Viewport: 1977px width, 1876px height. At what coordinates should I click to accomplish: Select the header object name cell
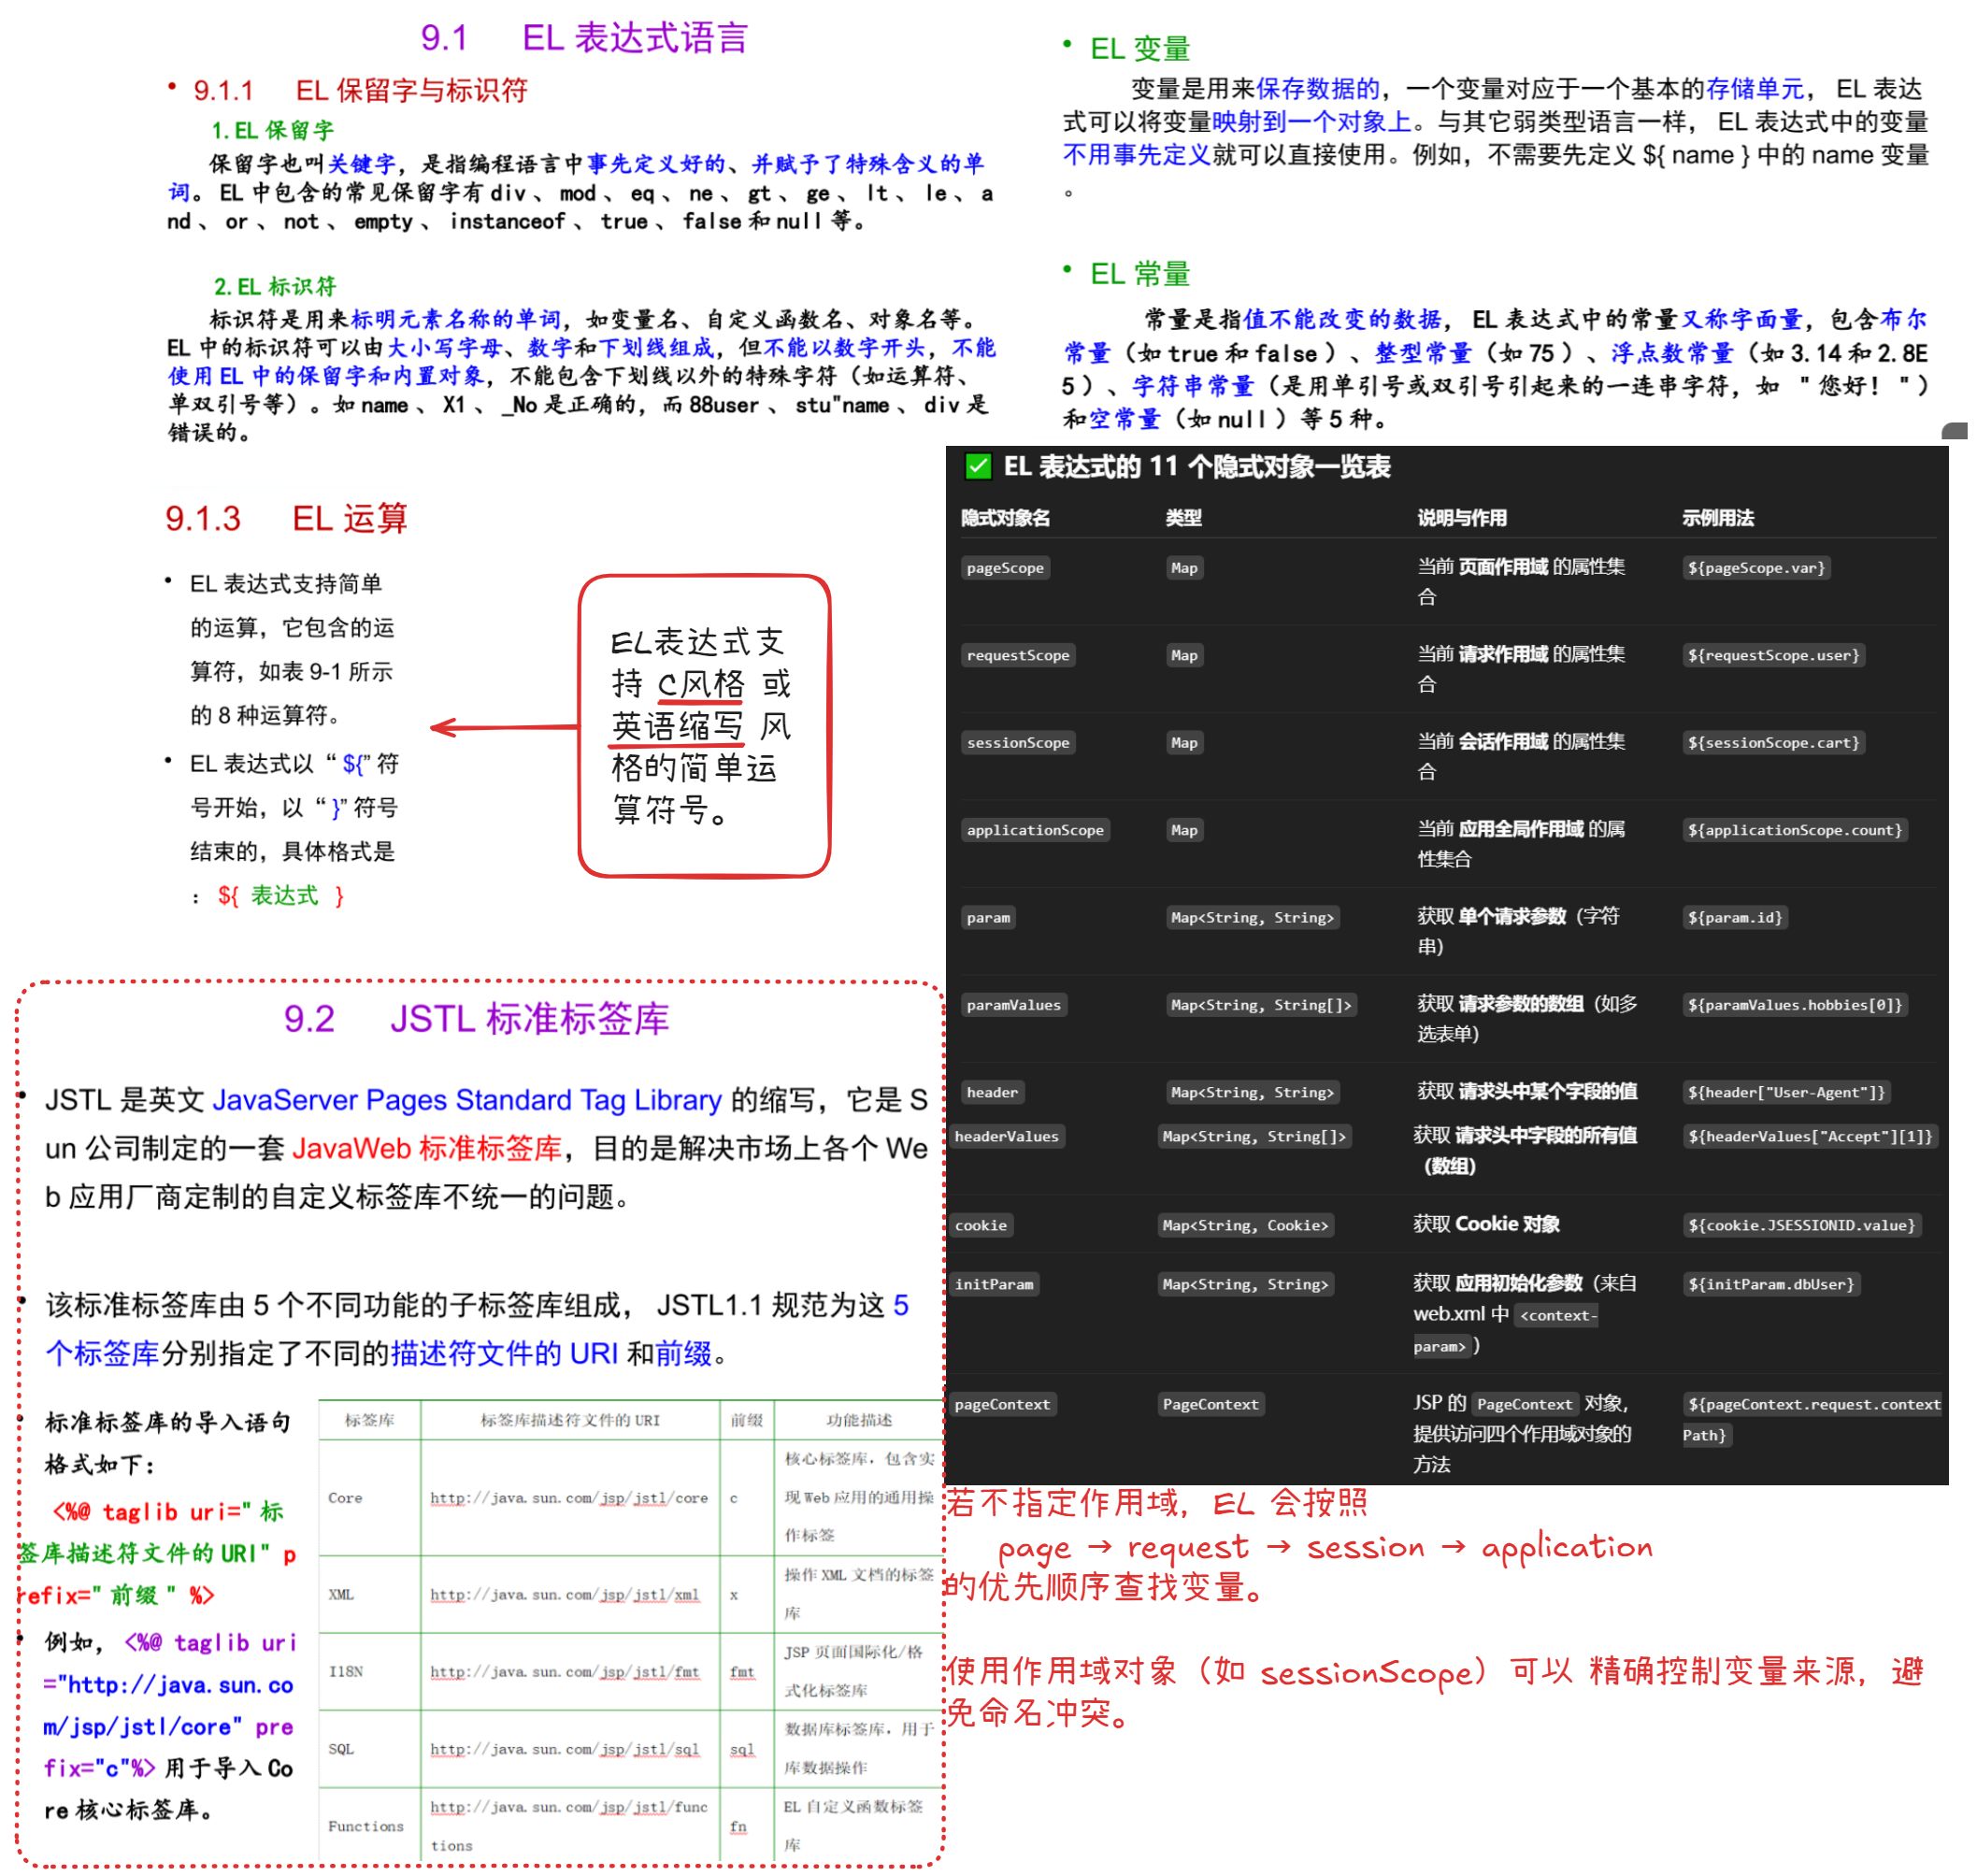tap(994, 1094)
